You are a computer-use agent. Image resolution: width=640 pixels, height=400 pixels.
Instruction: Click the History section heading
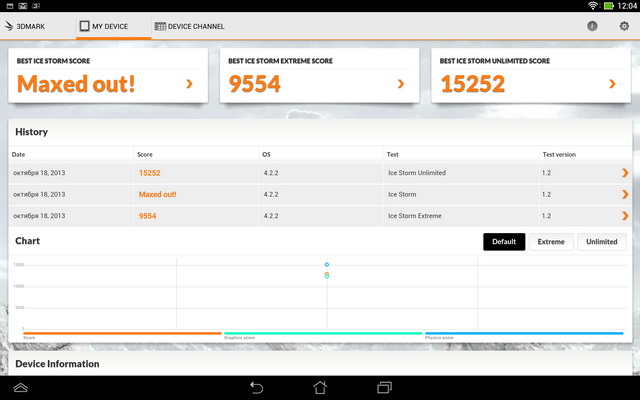[x=31, y=132]
